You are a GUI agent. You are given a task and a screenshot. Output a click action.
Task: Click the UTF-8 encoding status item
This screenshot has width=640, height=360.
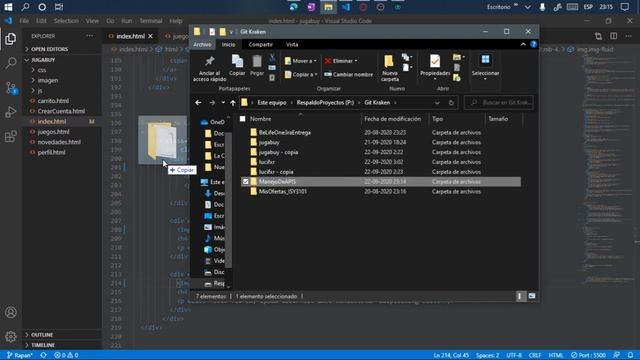click(514, 355)
